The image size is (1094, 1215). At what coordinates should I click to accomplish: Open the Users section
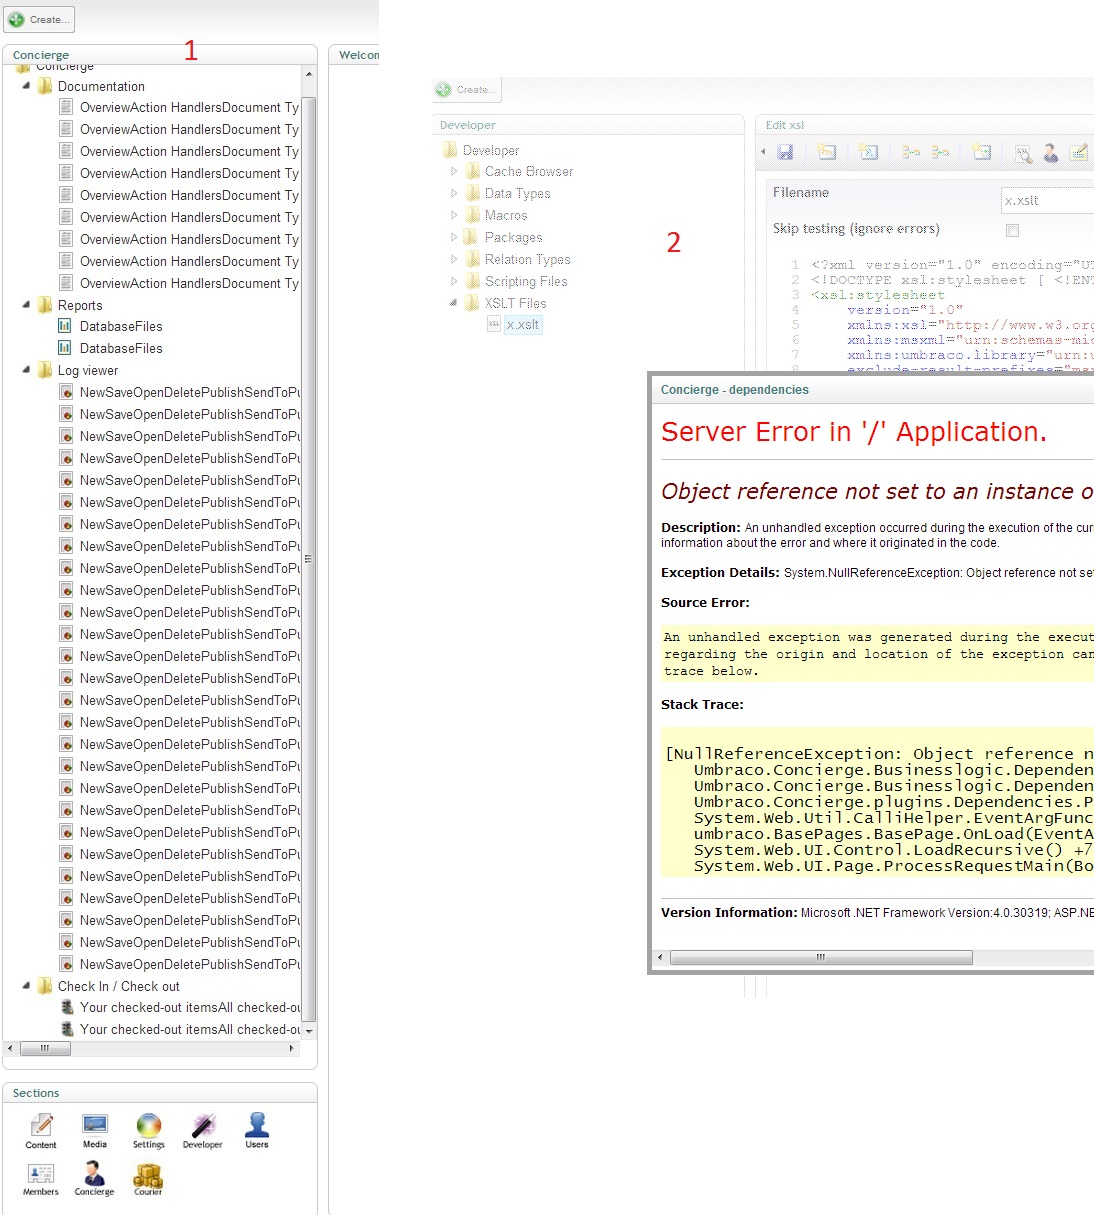pos(257,1131)
